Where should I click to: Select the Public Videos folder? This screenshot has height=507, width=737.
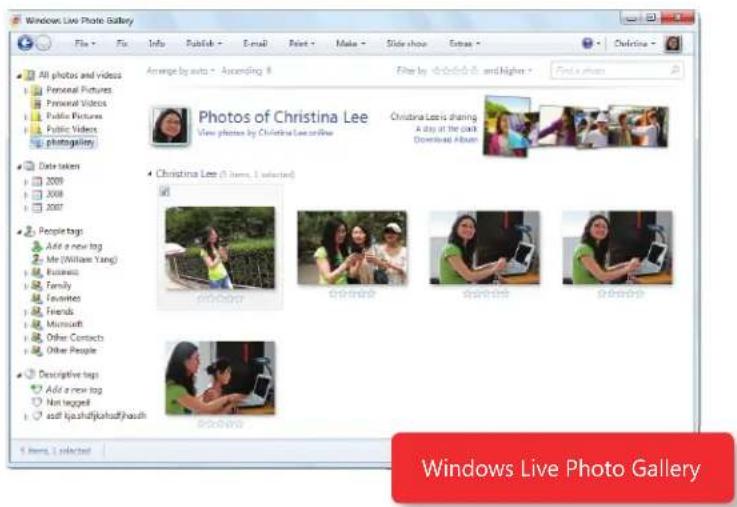tap(71, 129)
